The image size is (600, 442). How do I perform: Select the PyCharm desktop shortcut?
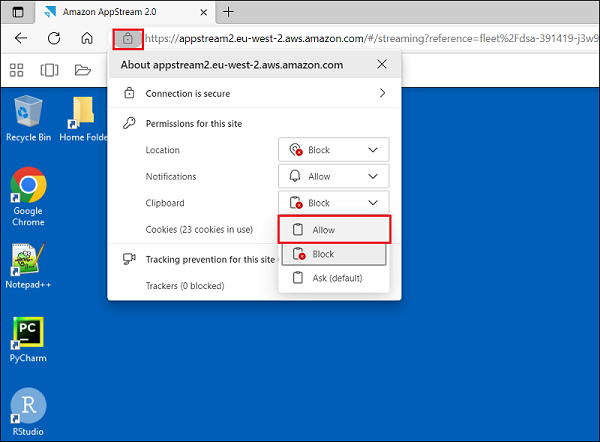(x=28, y=340)
